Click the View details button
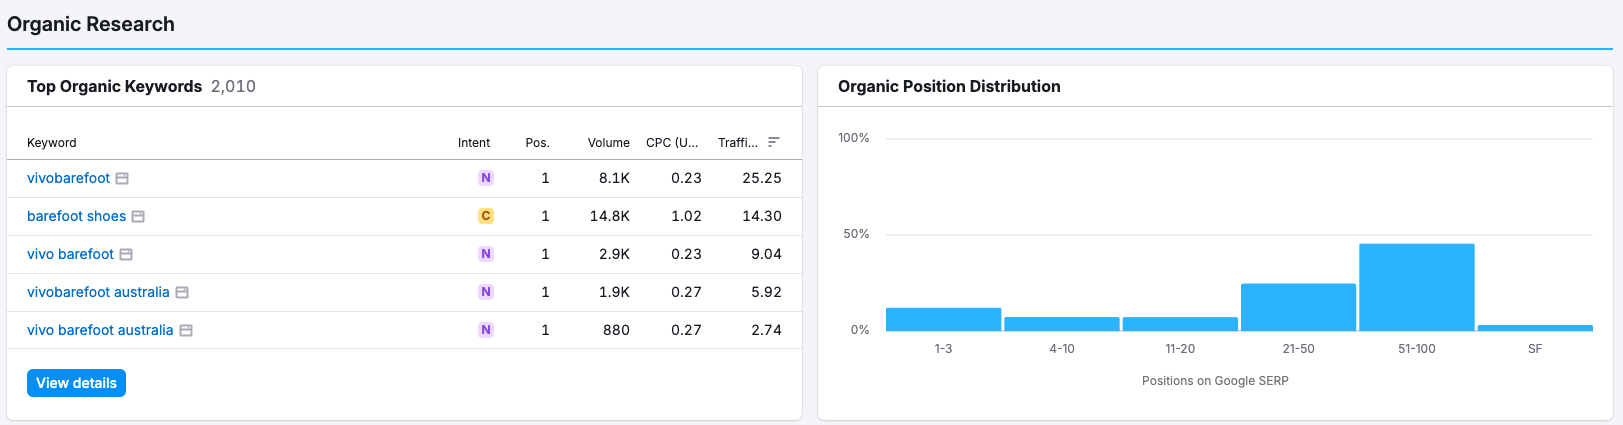 tap(76, 383)
